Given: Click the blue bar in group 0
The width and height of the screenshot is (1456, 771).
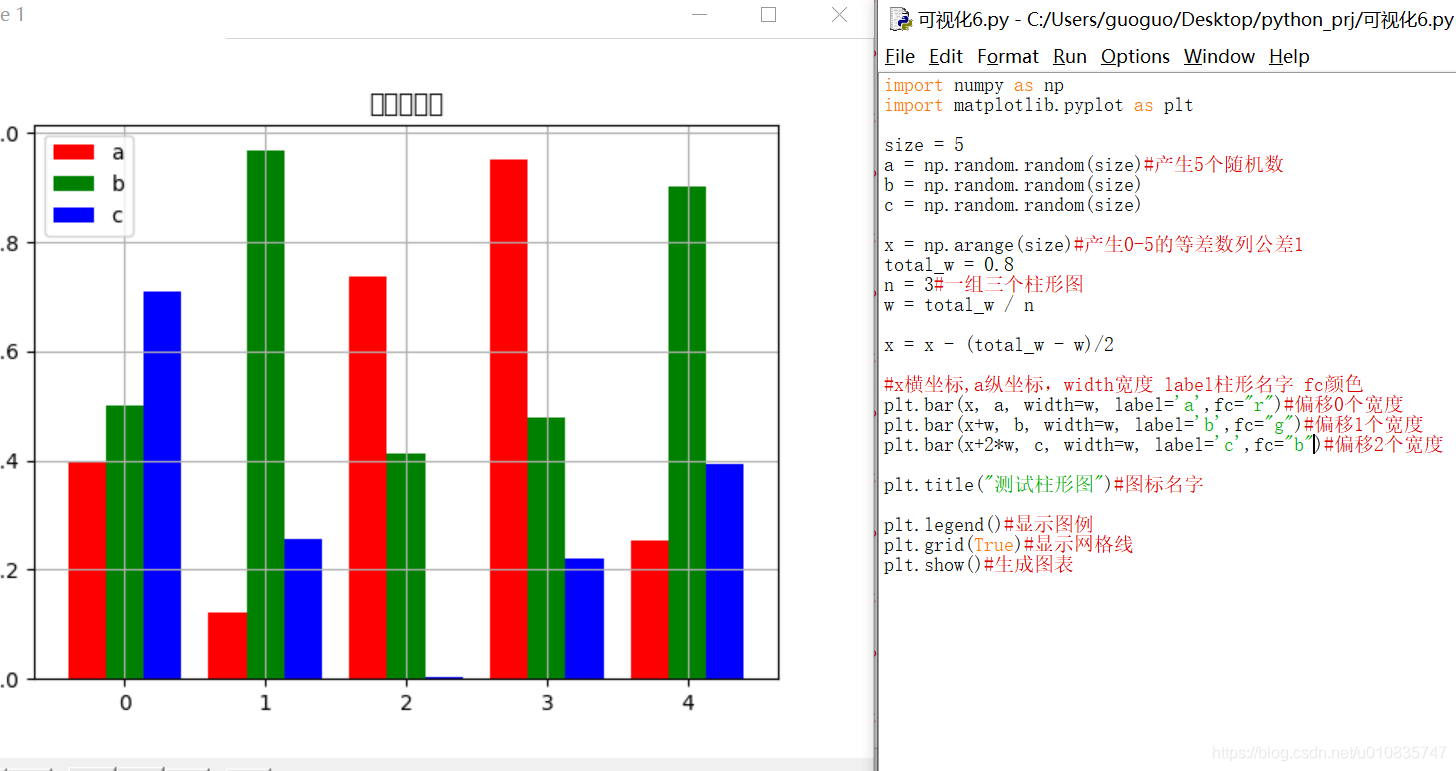Looking at the screenshot, I should pos(162,485).
